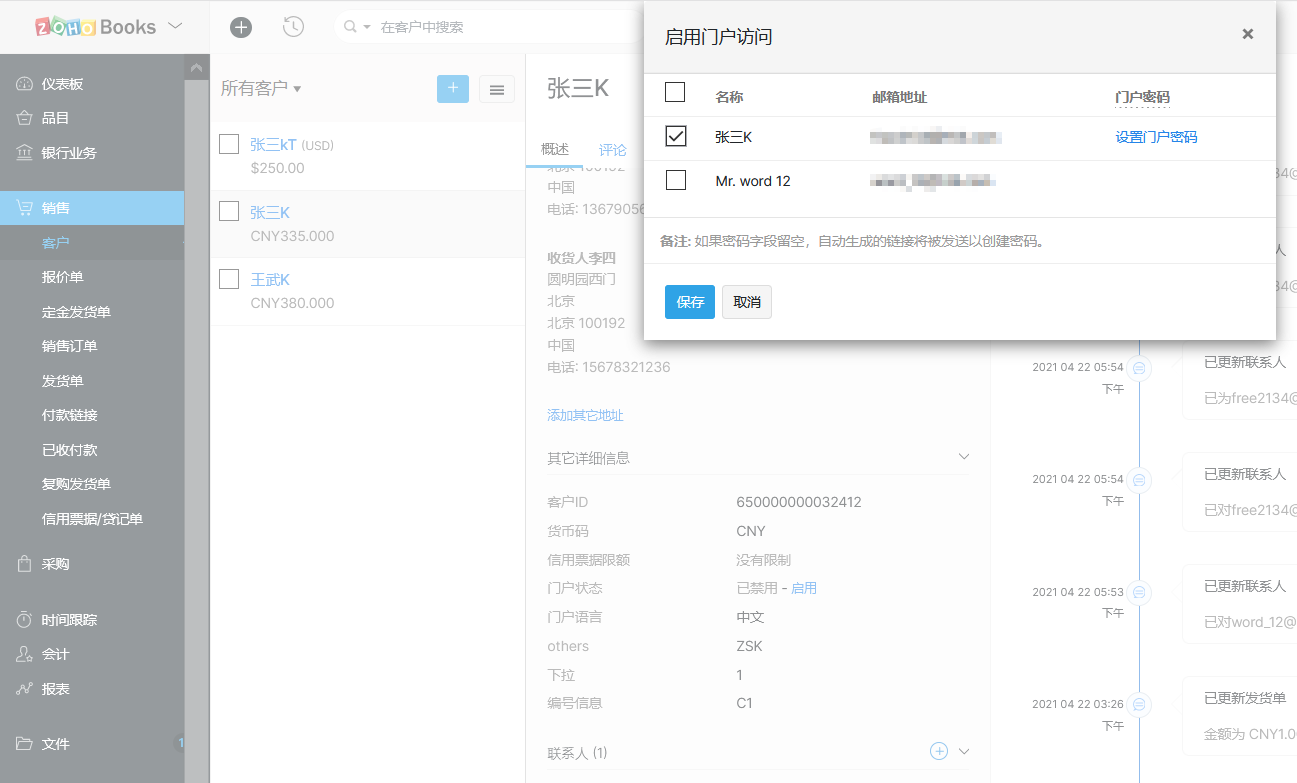The image size is (1297, 783).
Task: Click the 设置门户密码 link
Action: click(1156, 137)
